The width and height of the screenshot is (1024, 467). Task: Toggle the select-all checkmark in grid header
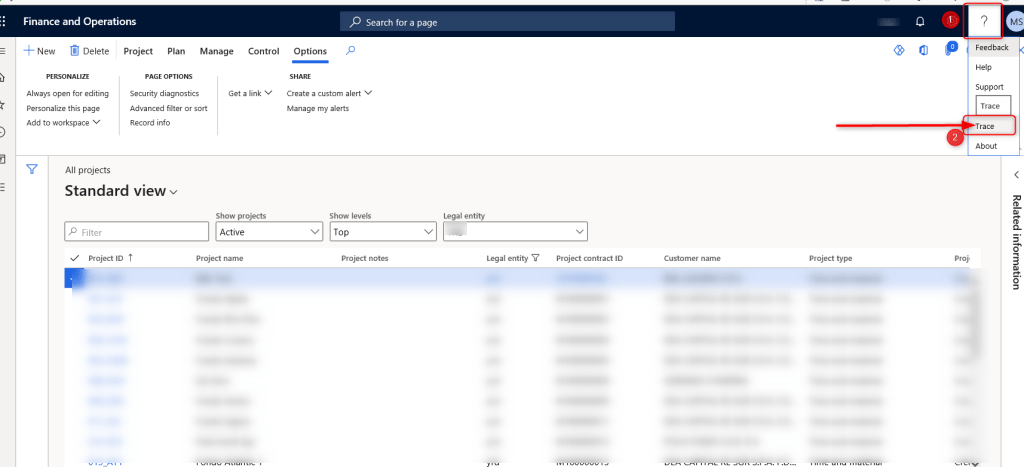click(74, 258)
